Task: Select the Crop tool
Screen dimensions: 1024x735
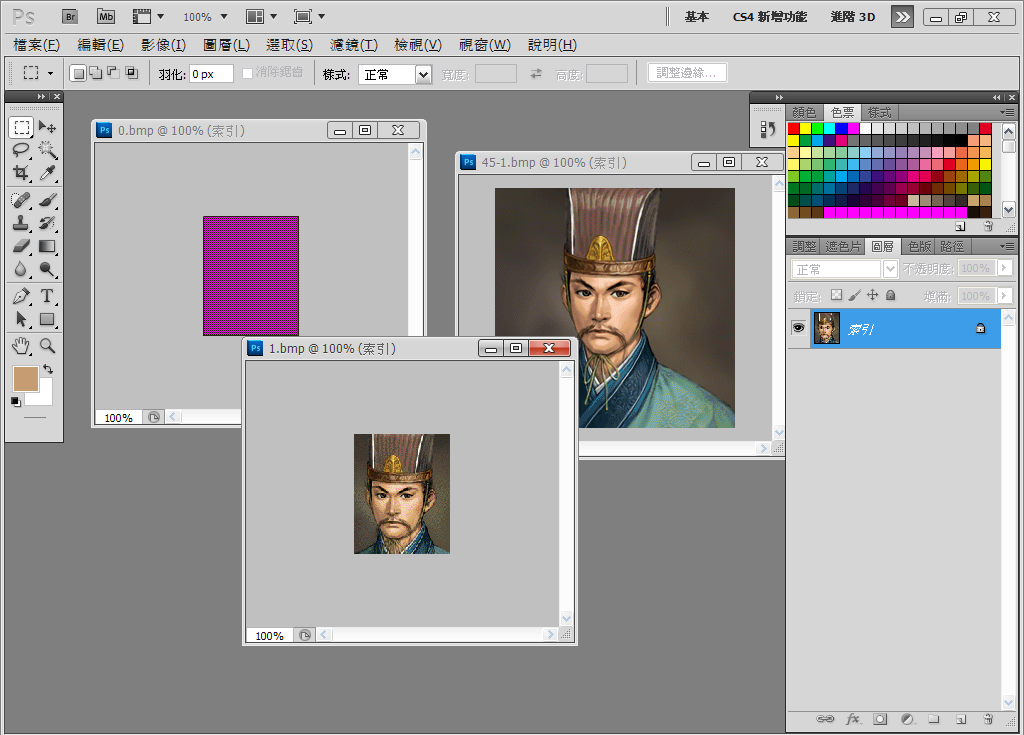Action: tap(21, 173)
